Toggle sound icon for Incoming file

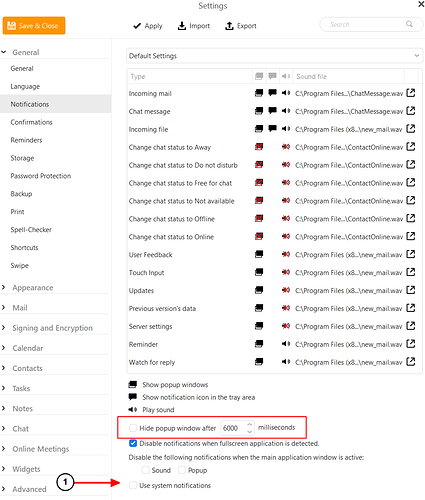click(x=286, y=129)
